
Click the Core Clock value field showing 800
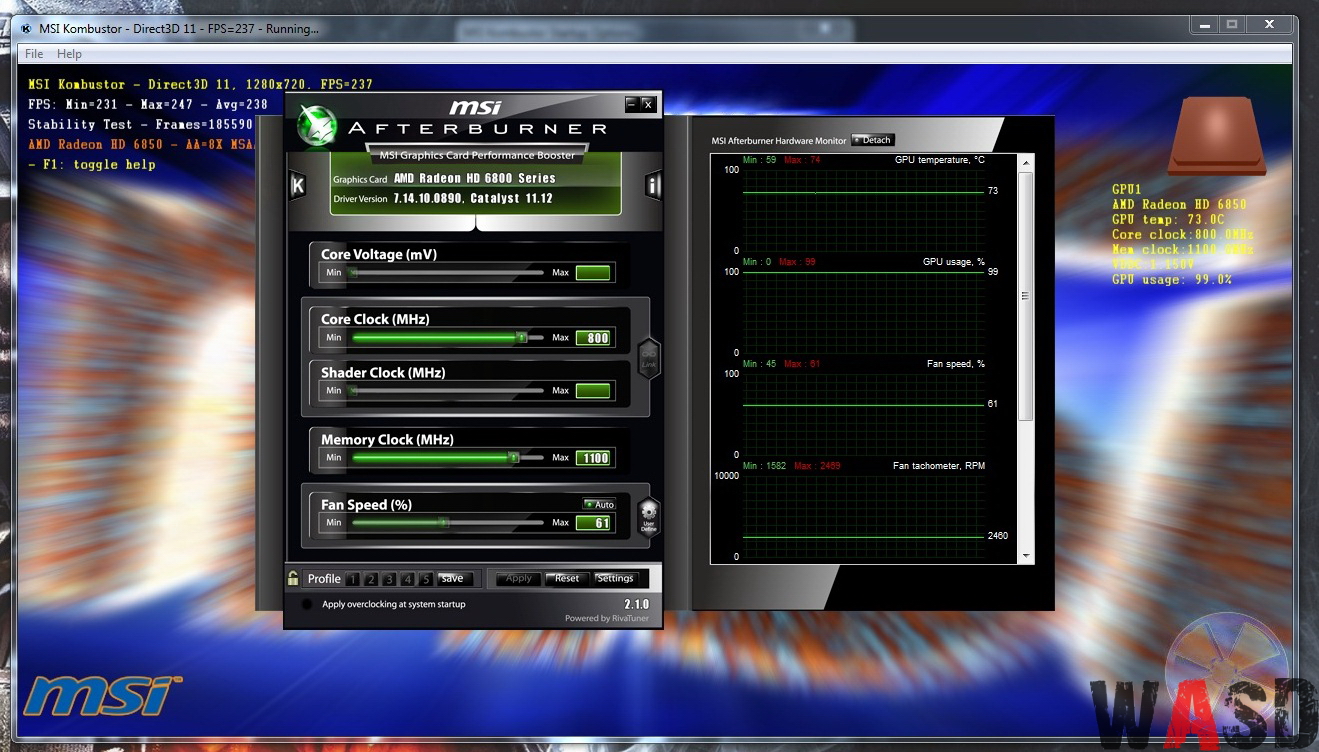593,338
